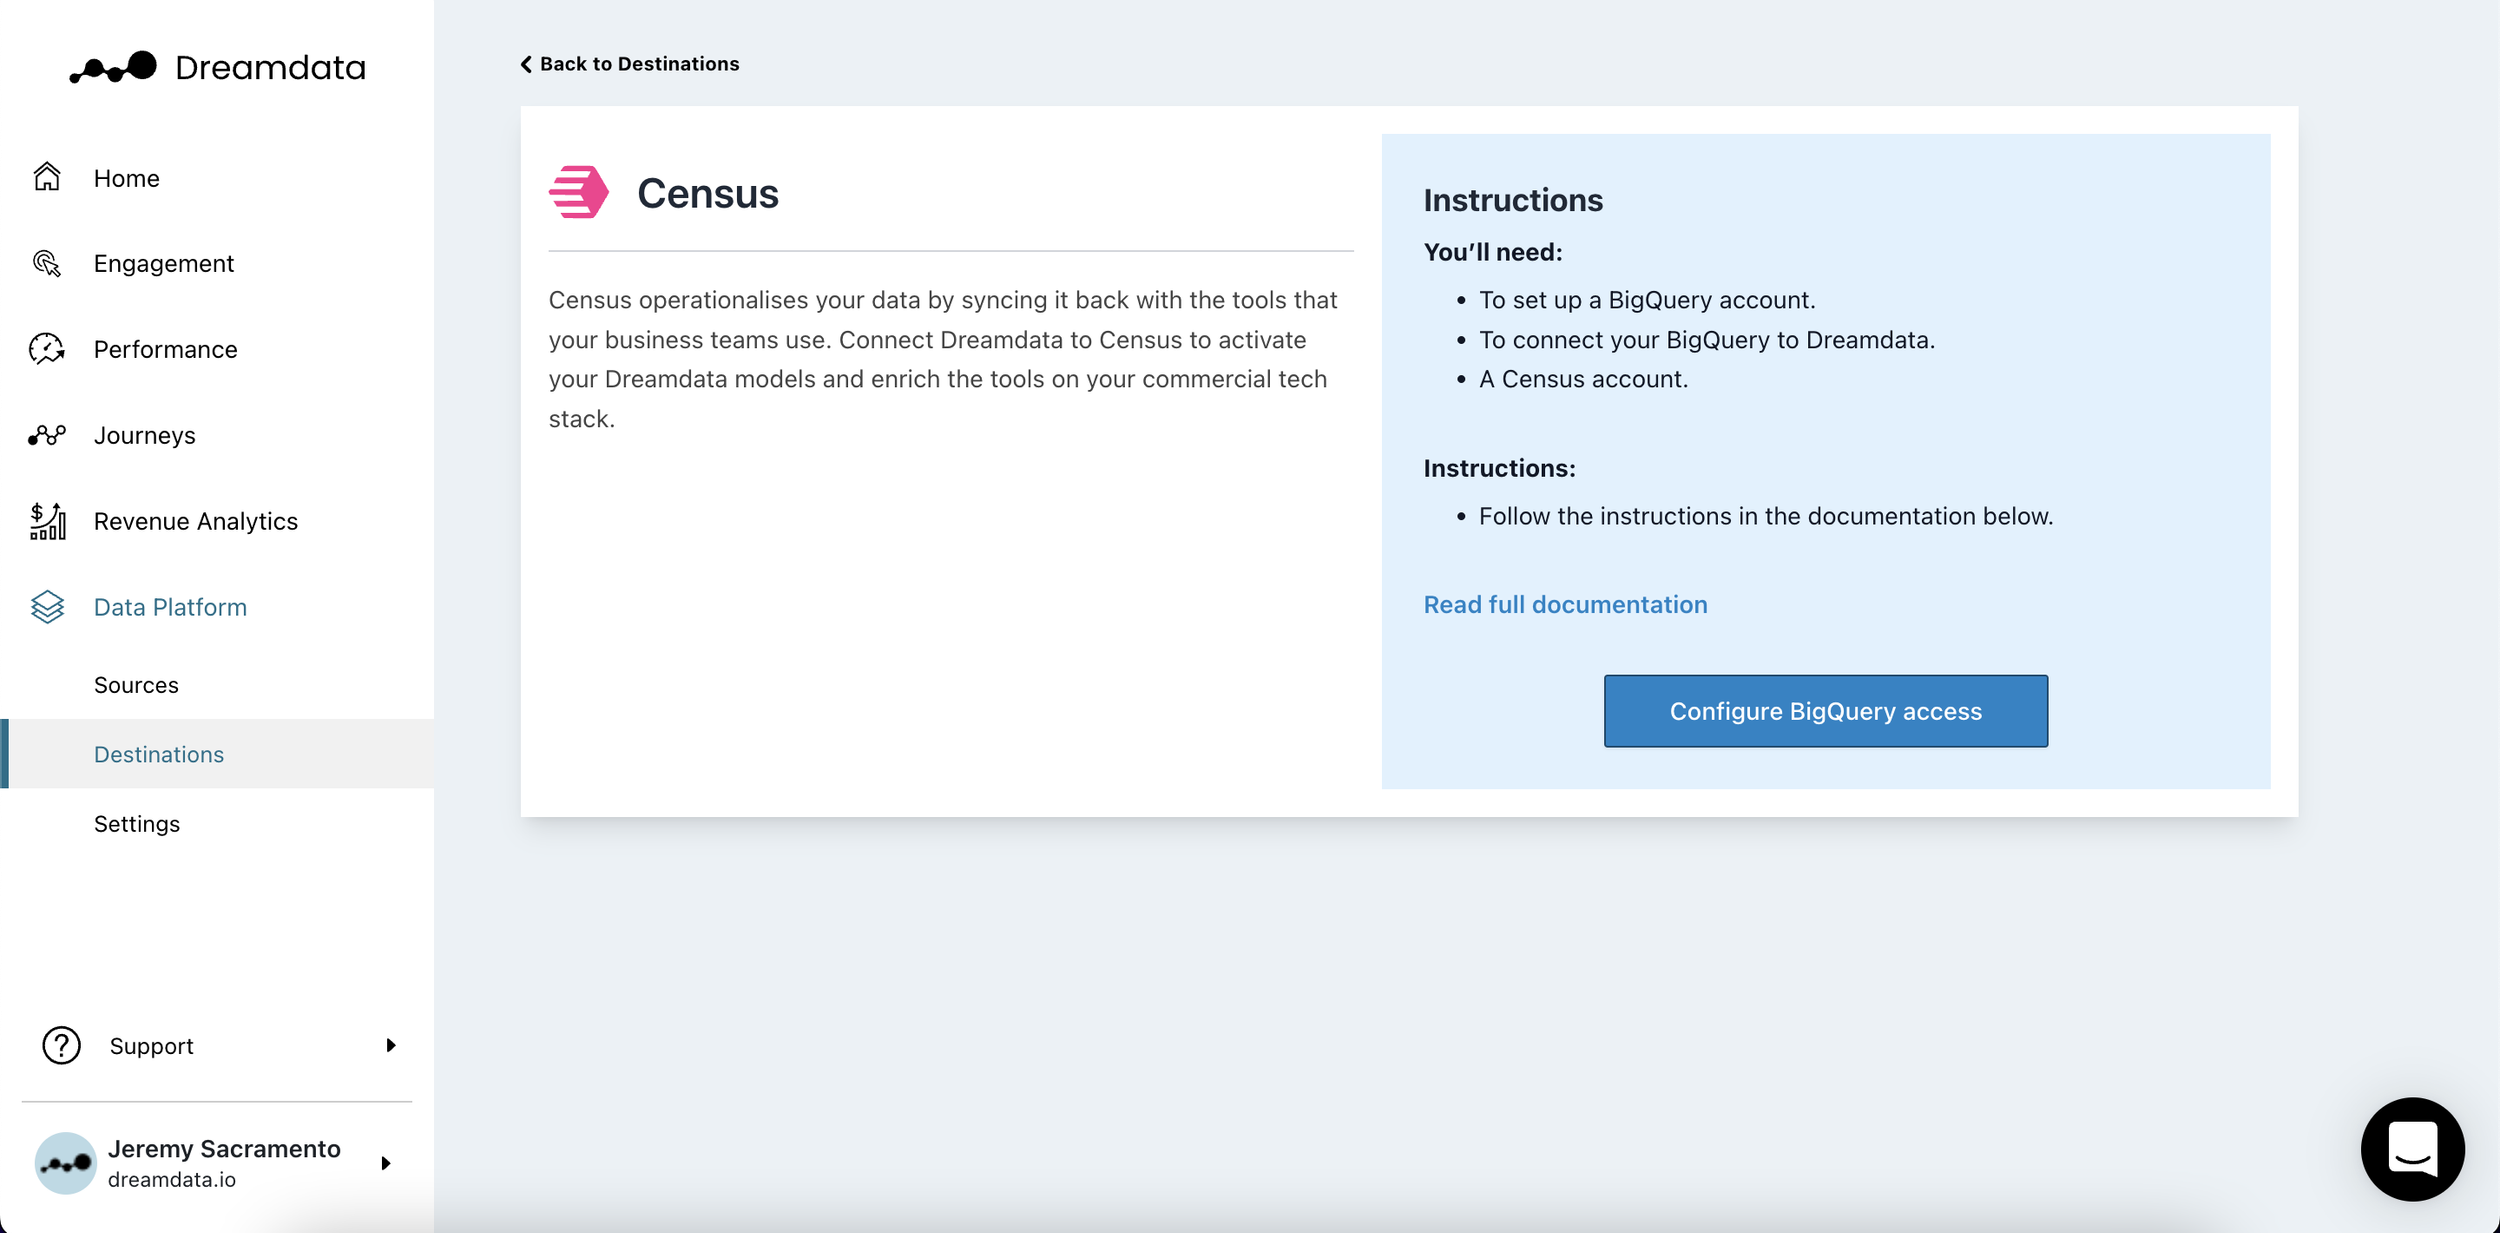Image resolution: width=2500 pixels, height=1233 pixels.
Task: Click the Jeremy Sacramento name
Action: (x=224, y=1149)
